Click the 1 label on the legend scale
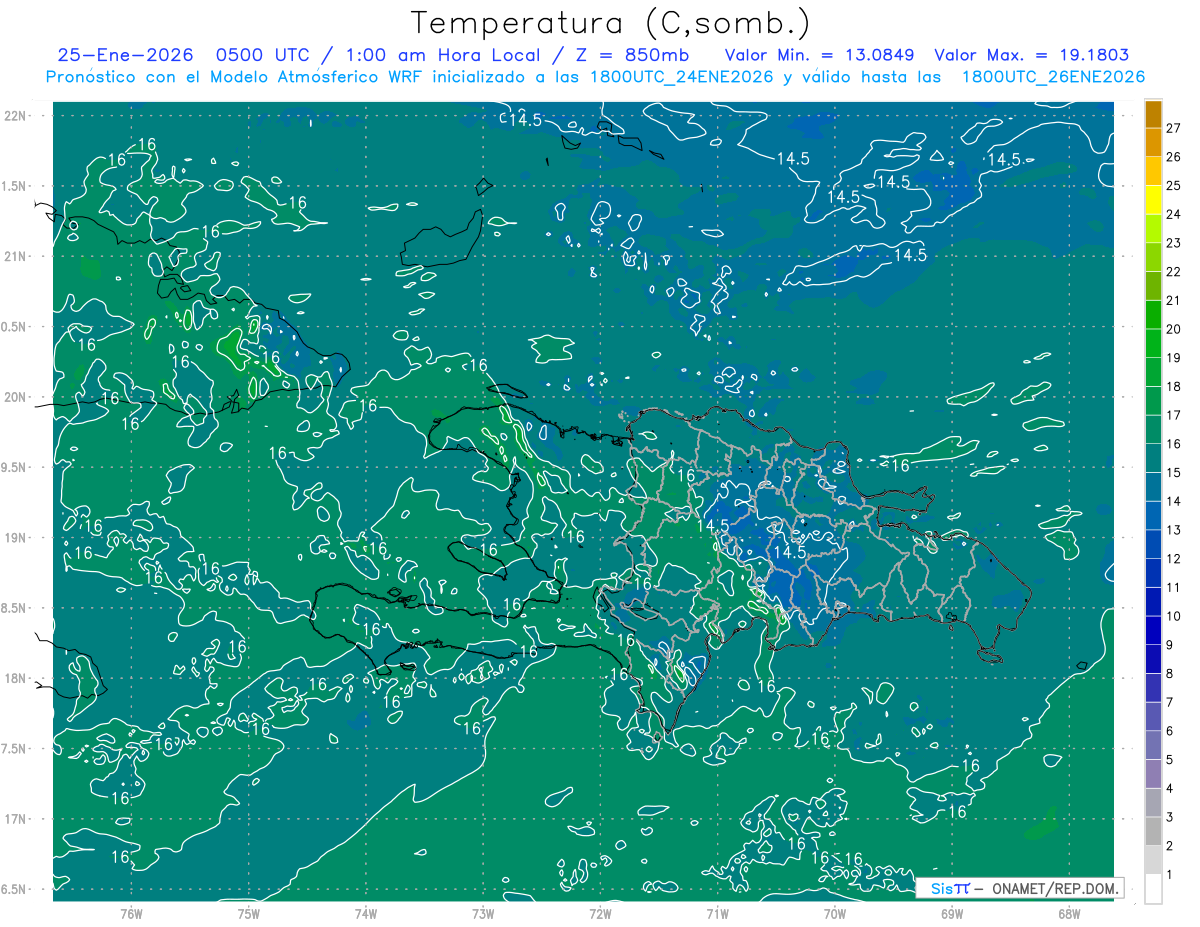The image size is (1200, 927). 1169,875
